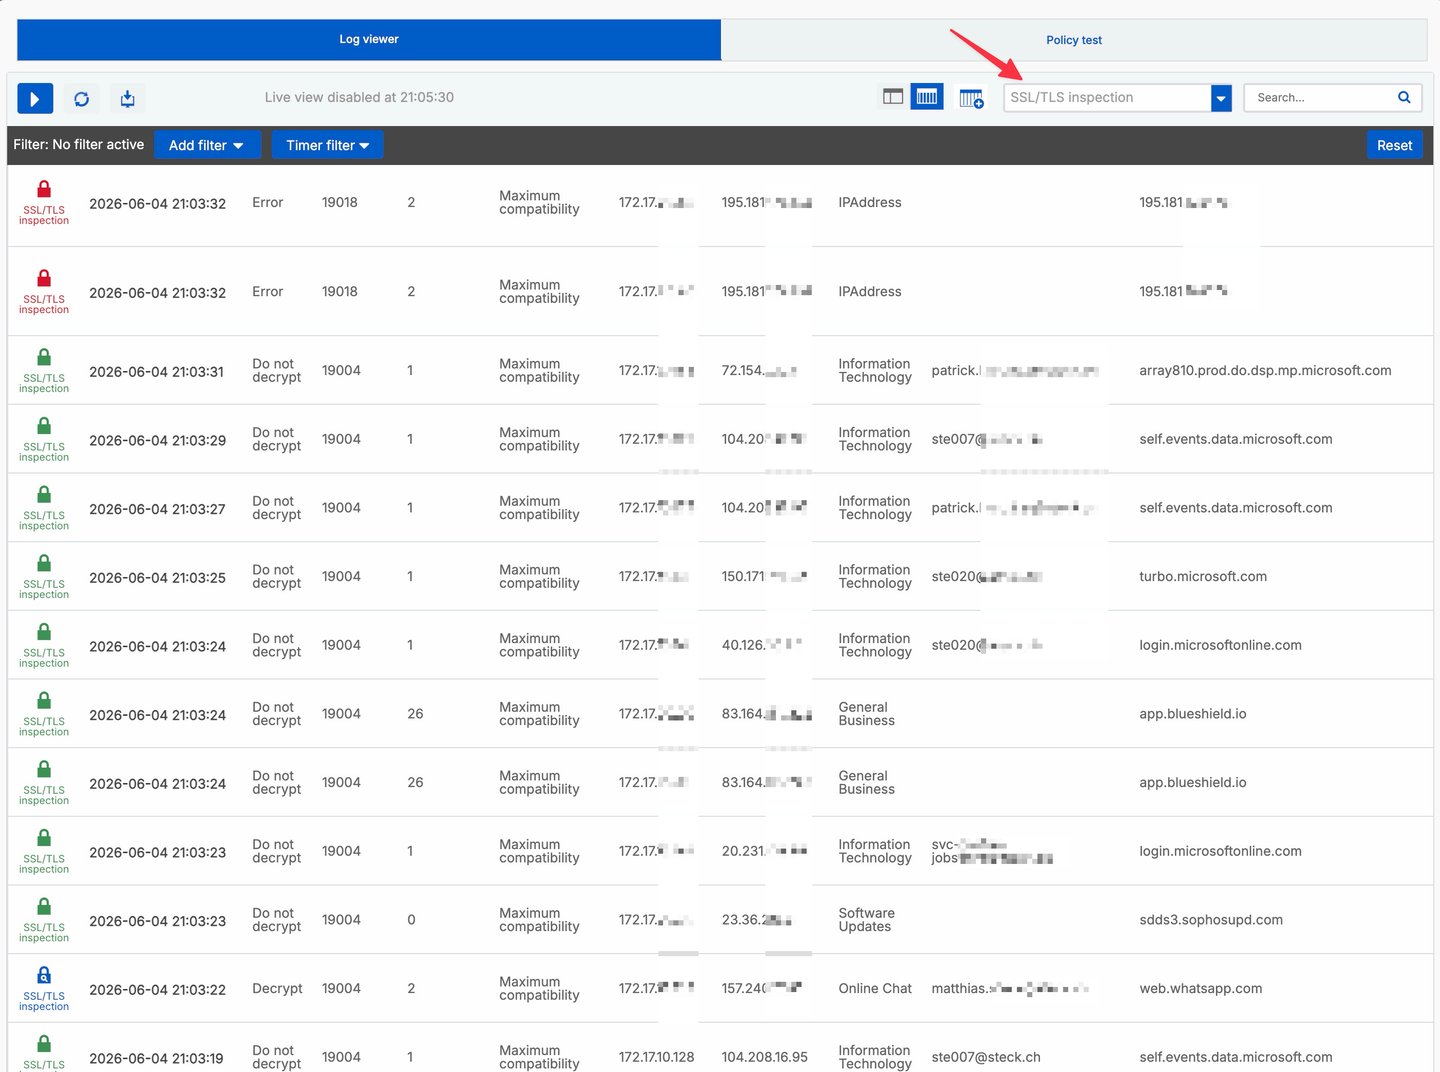Click source IP 172.17.10.128
1440x1072 pixels.
656,1057
